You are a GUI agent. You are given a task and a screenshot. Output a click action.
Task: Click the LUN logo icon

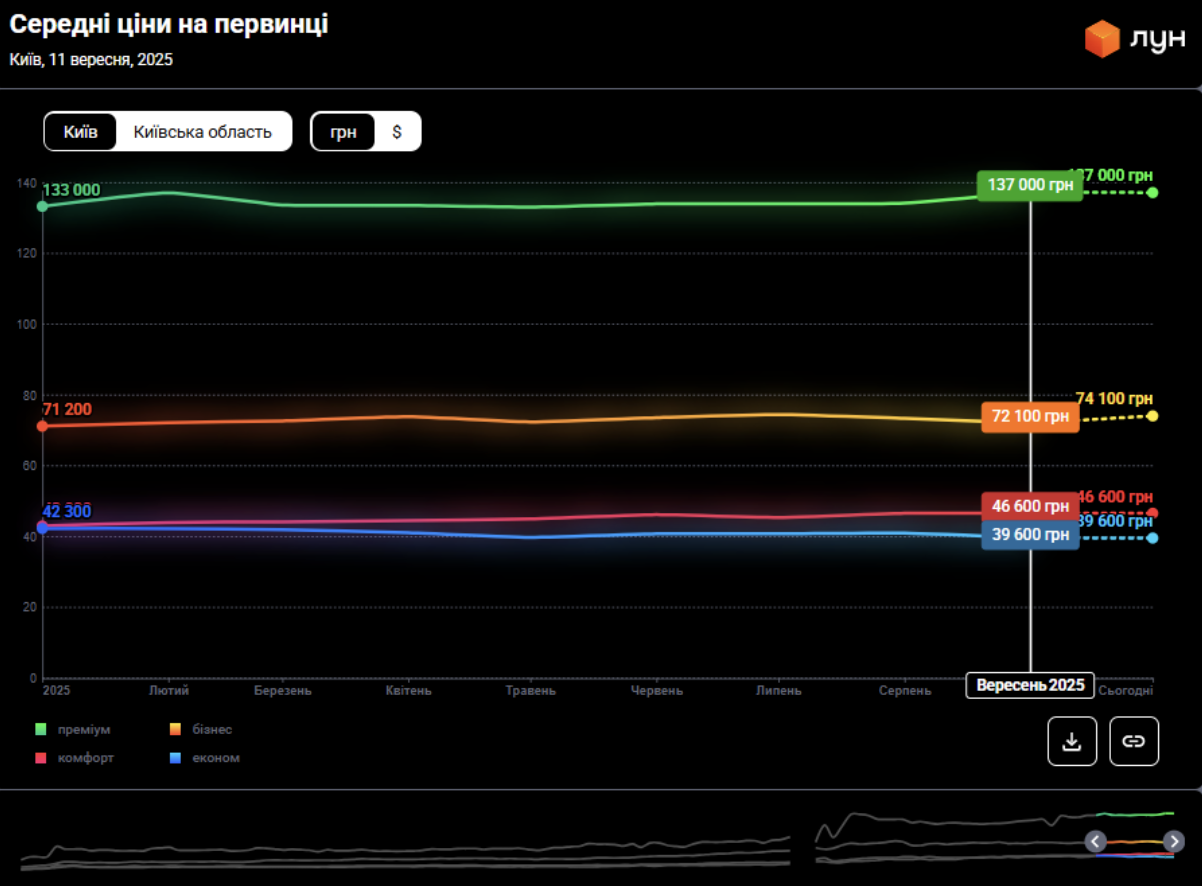[x=1102, y=39]
